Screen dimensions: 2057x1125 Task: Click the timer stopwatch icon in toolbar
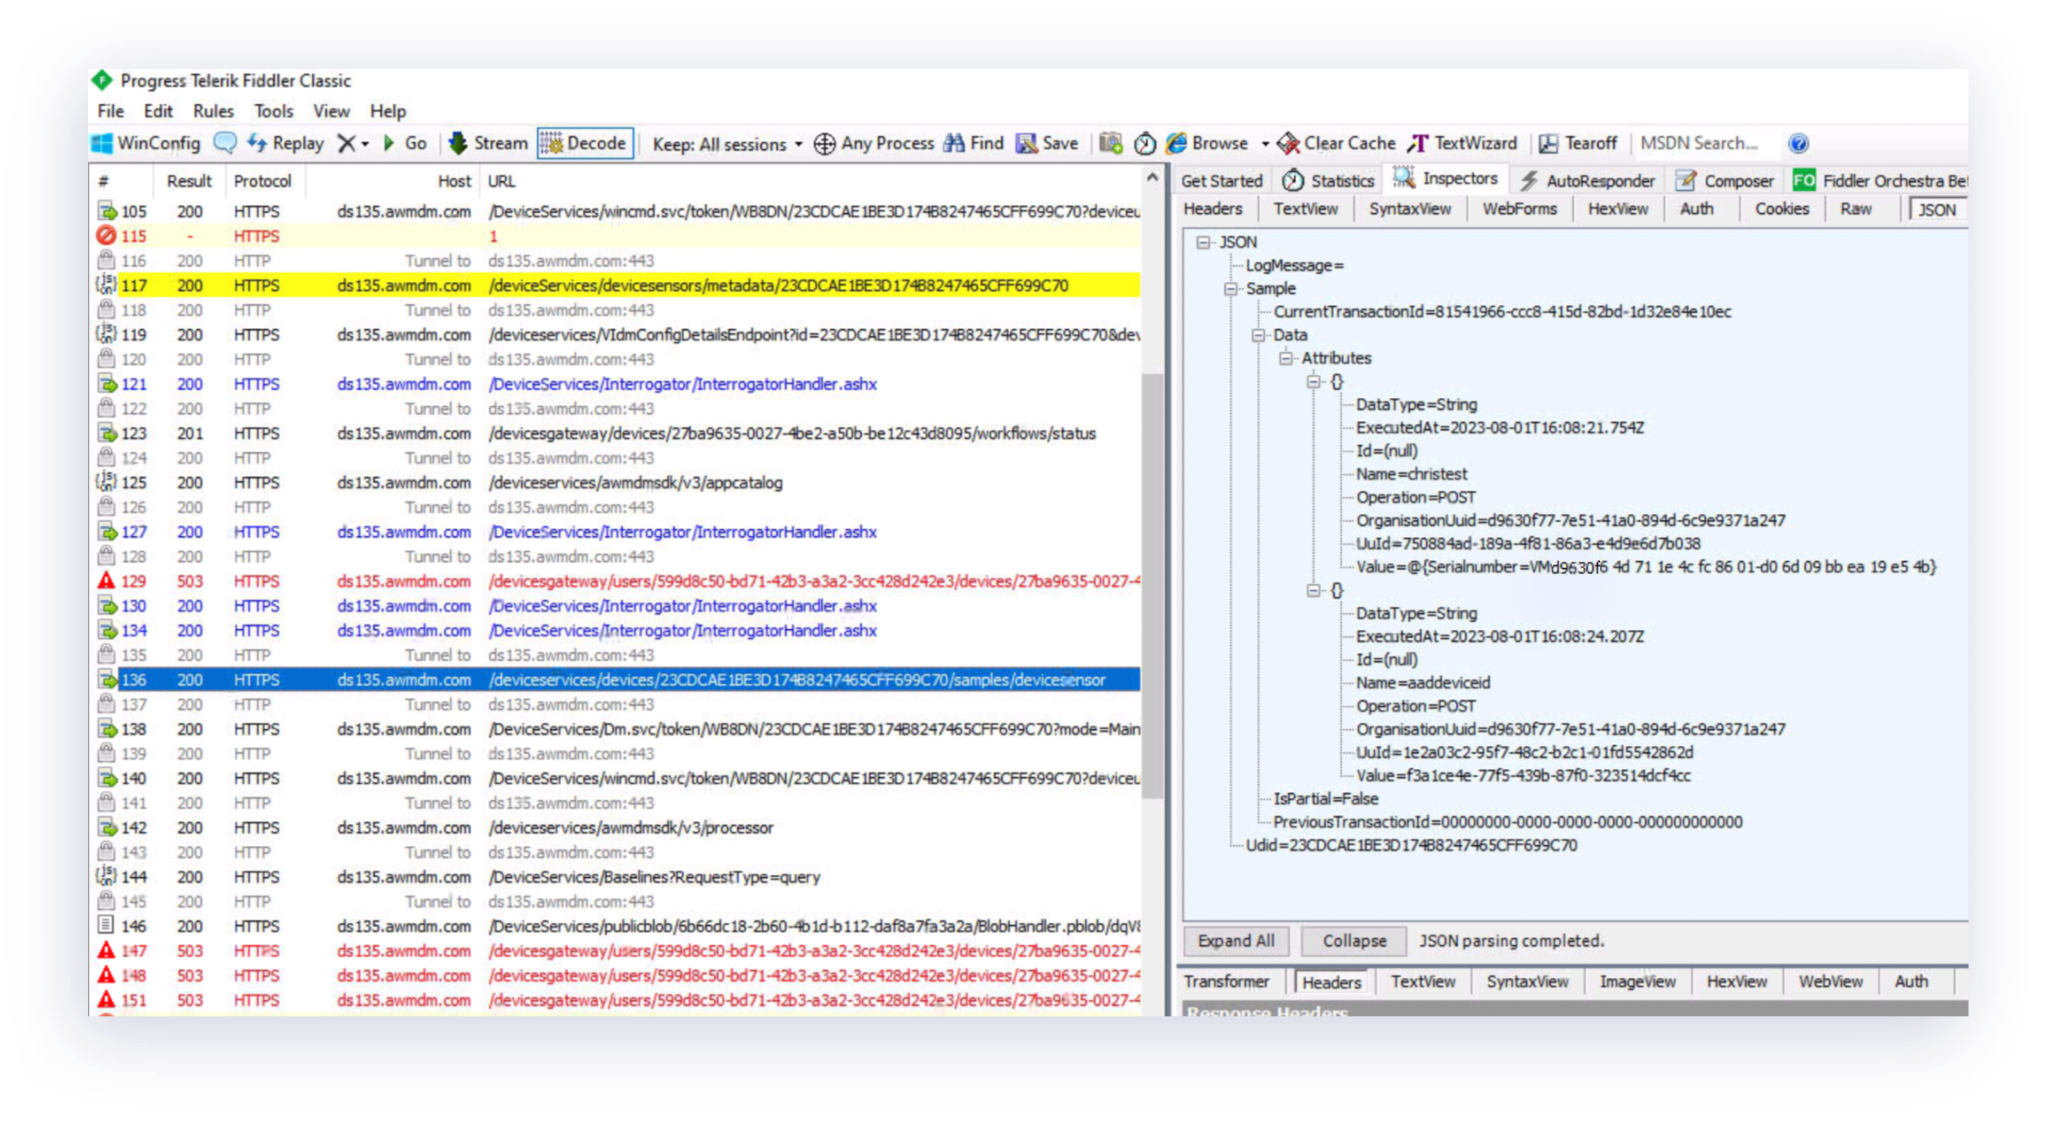[x=1144, y=144]
